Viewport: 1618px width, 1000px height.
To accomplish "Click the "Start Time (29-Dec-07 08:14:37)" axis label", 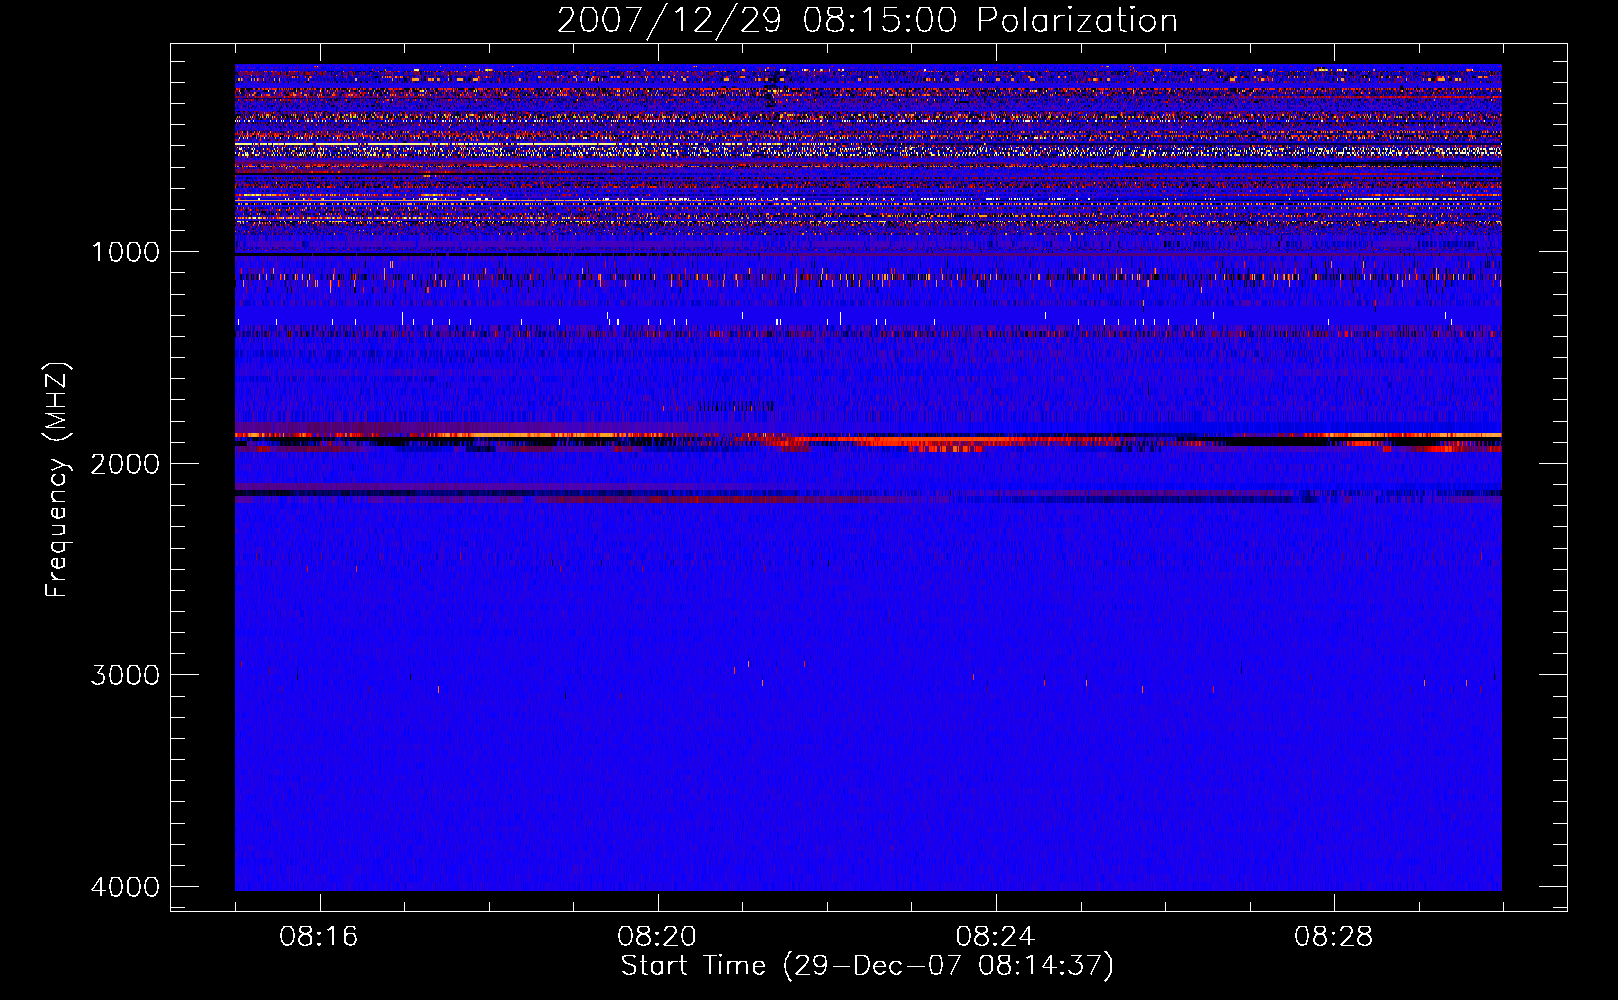I will (867, 966).
